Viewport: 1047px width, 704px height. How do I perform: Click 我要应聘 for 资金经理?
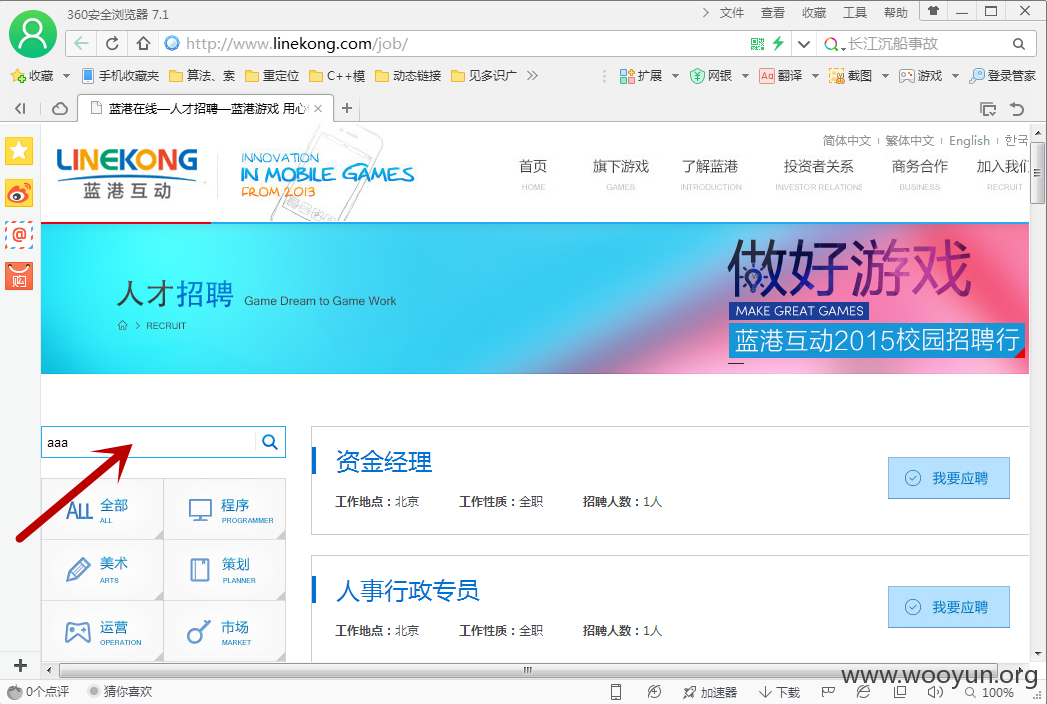click(948, 478)
